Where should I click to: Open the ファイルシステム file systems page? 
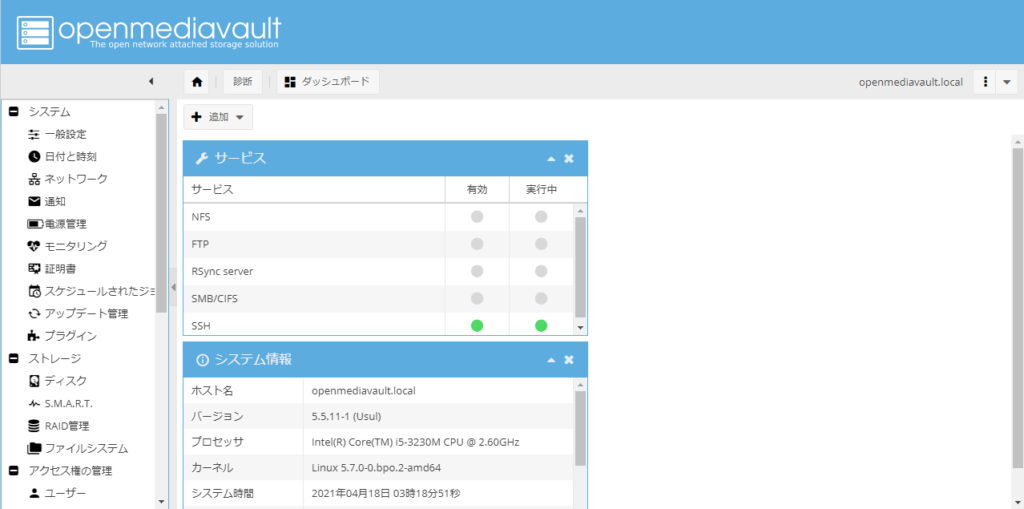85,448
